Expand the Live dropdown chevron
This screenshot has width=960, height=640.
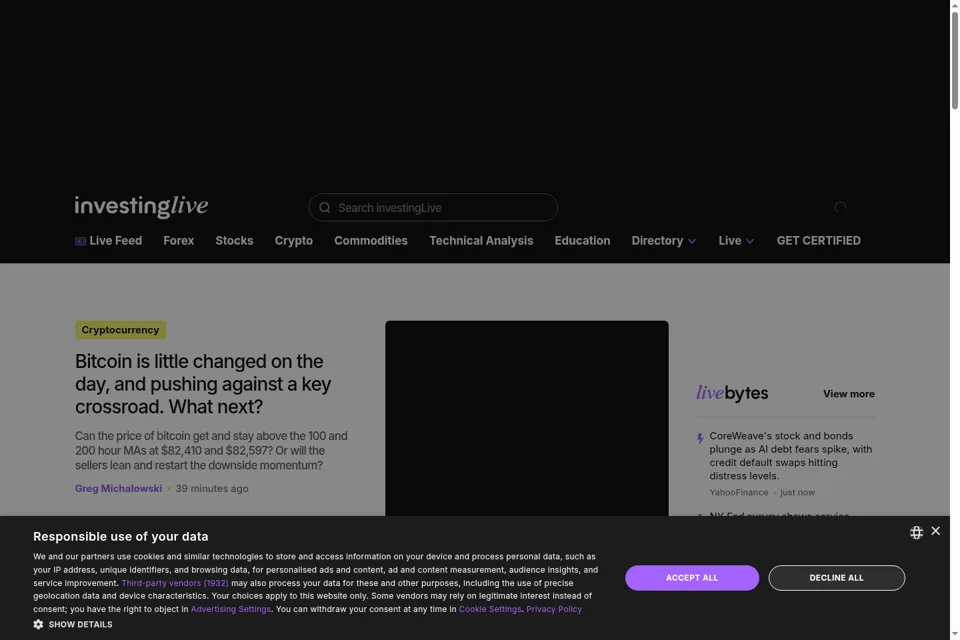[750, 241]
